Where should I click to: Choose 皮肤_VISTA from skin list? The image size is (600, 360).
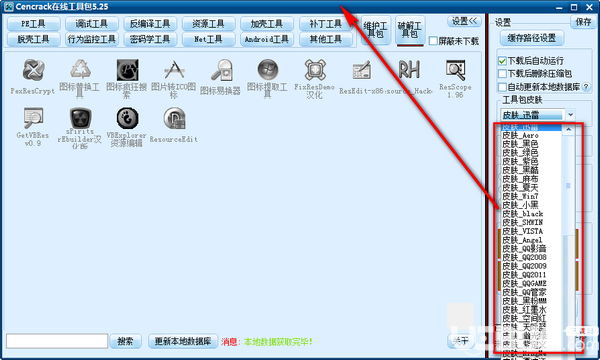click(x=531, y=231)
